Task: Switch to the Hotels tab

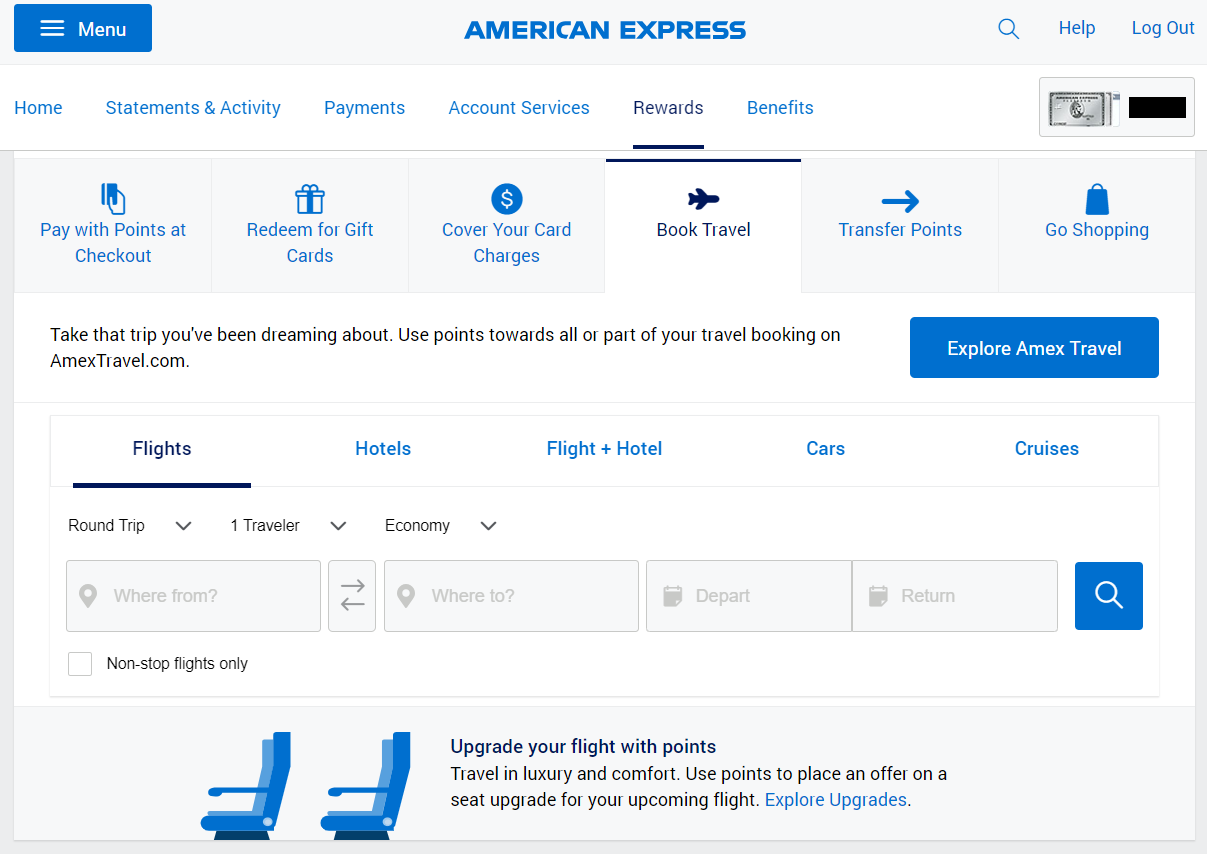Action: coord(383,449)
